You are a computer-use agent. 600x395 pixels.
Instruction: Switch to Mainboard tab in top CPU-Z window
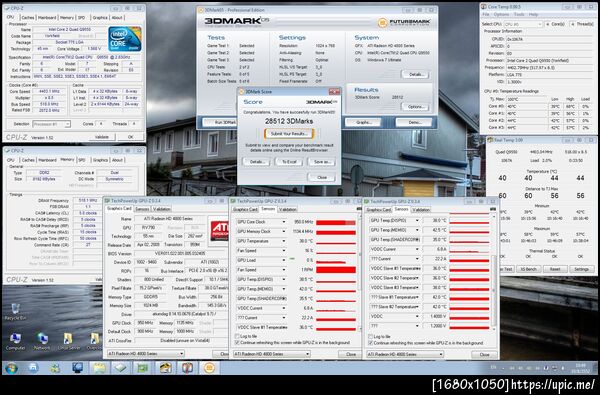pyautogui.click(x=47, y=18)
